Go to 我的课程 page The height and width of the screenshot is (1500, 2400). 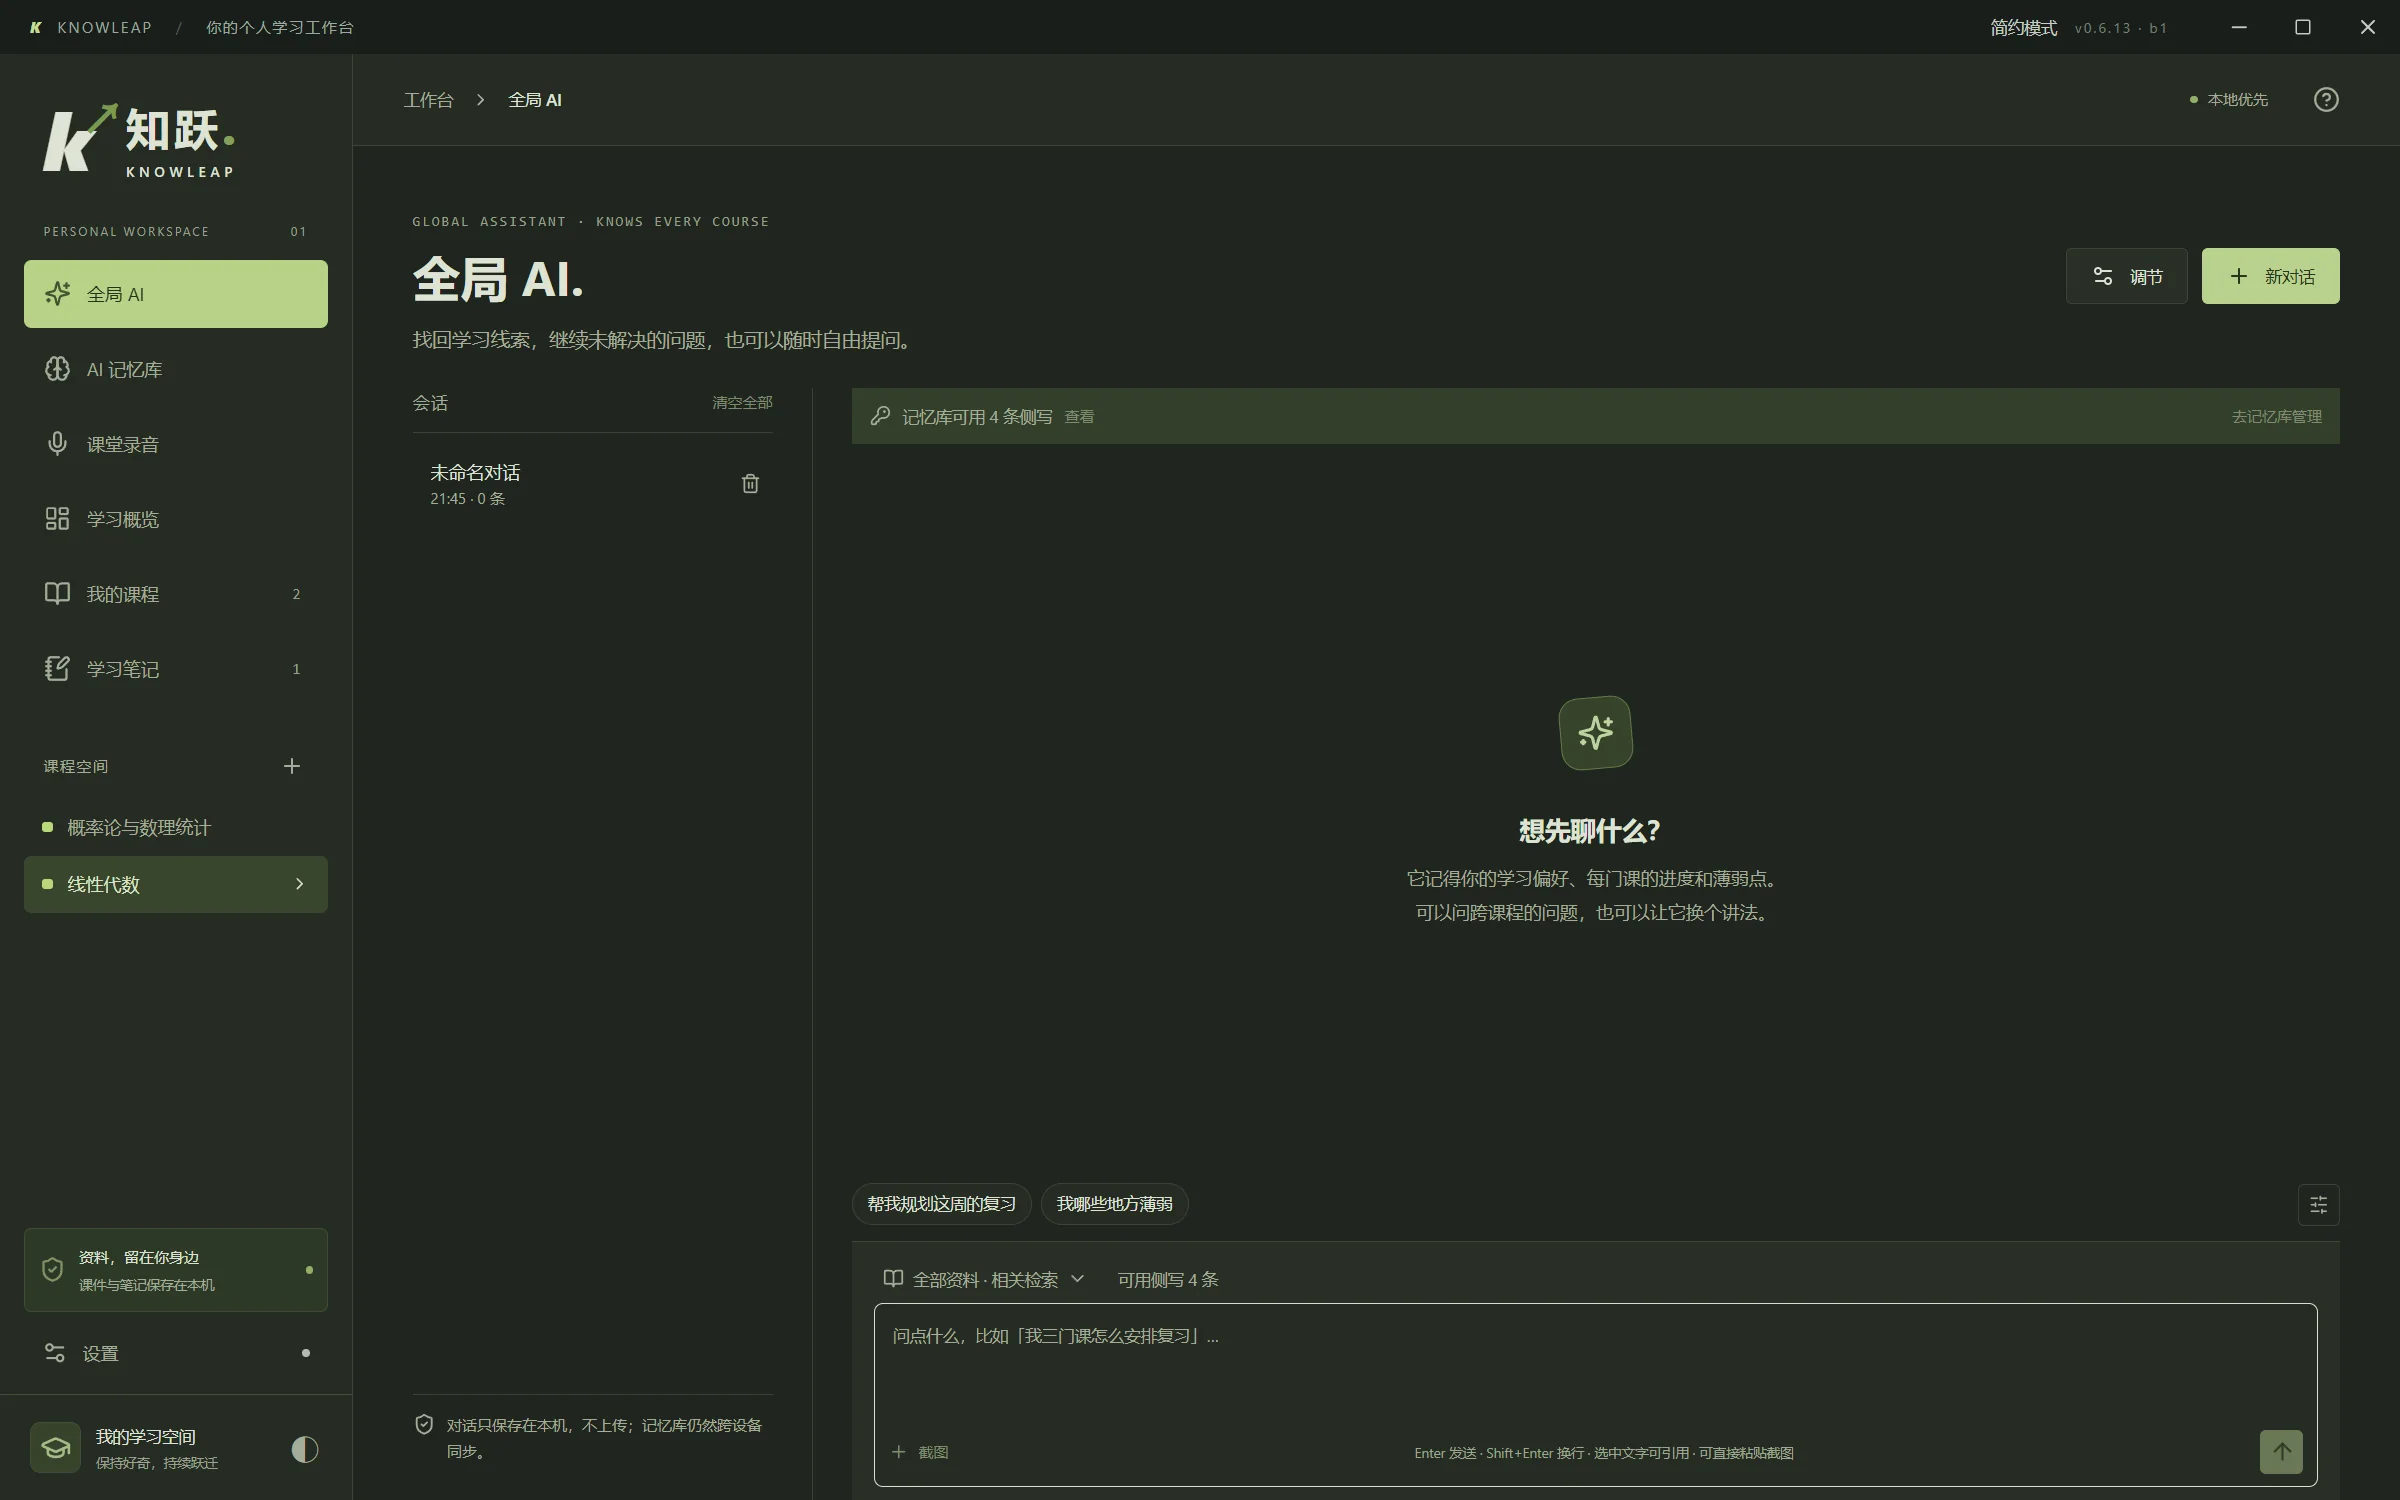(176, 594)
